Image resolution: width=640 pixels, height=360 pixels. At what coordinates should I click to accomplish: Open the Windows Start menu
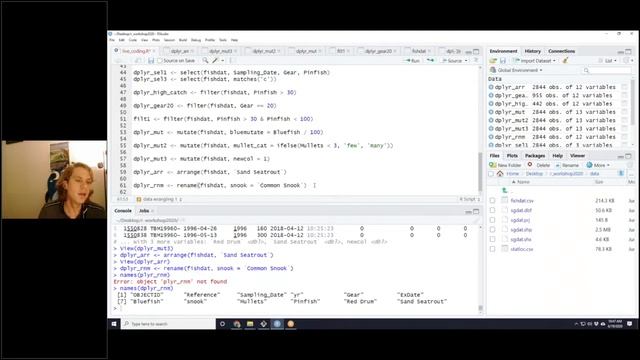click(x=114, y=324)
